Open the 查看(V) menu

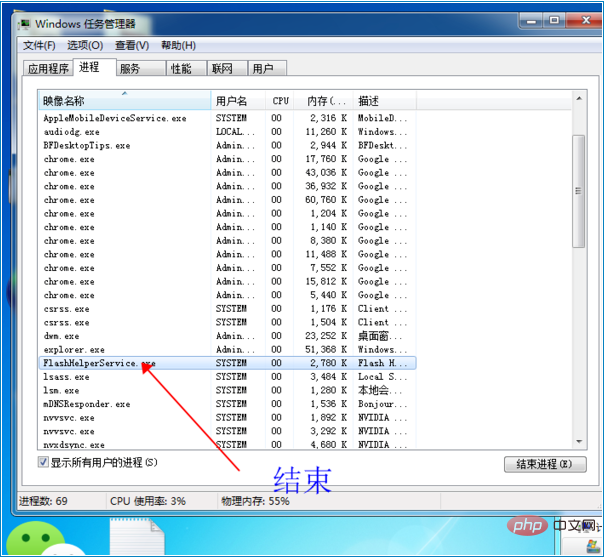(x=132, y=46)
